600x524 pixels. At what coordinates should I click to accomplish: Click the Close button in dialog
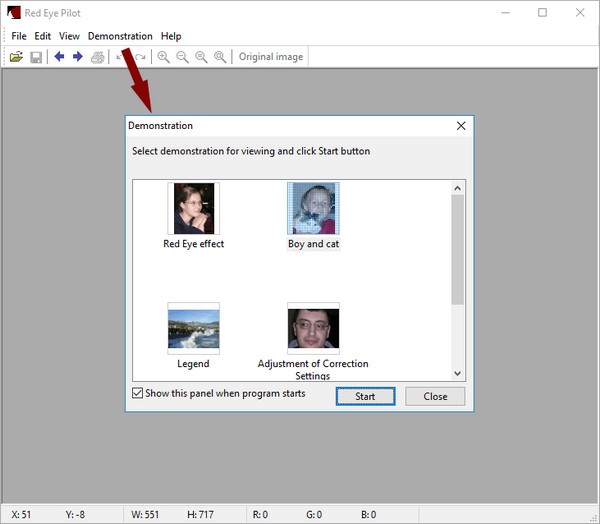pos(435,396)
